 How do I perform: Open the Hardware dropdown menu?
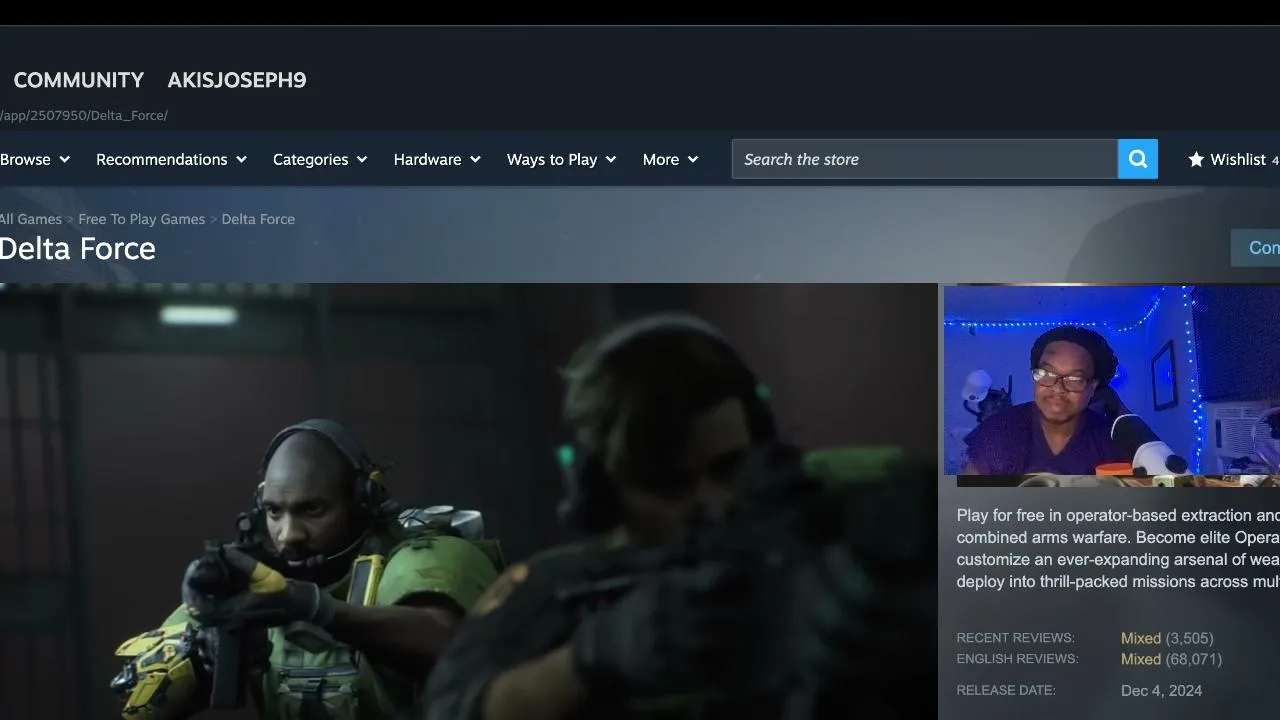pyautogui.click(x=437, y=159)
